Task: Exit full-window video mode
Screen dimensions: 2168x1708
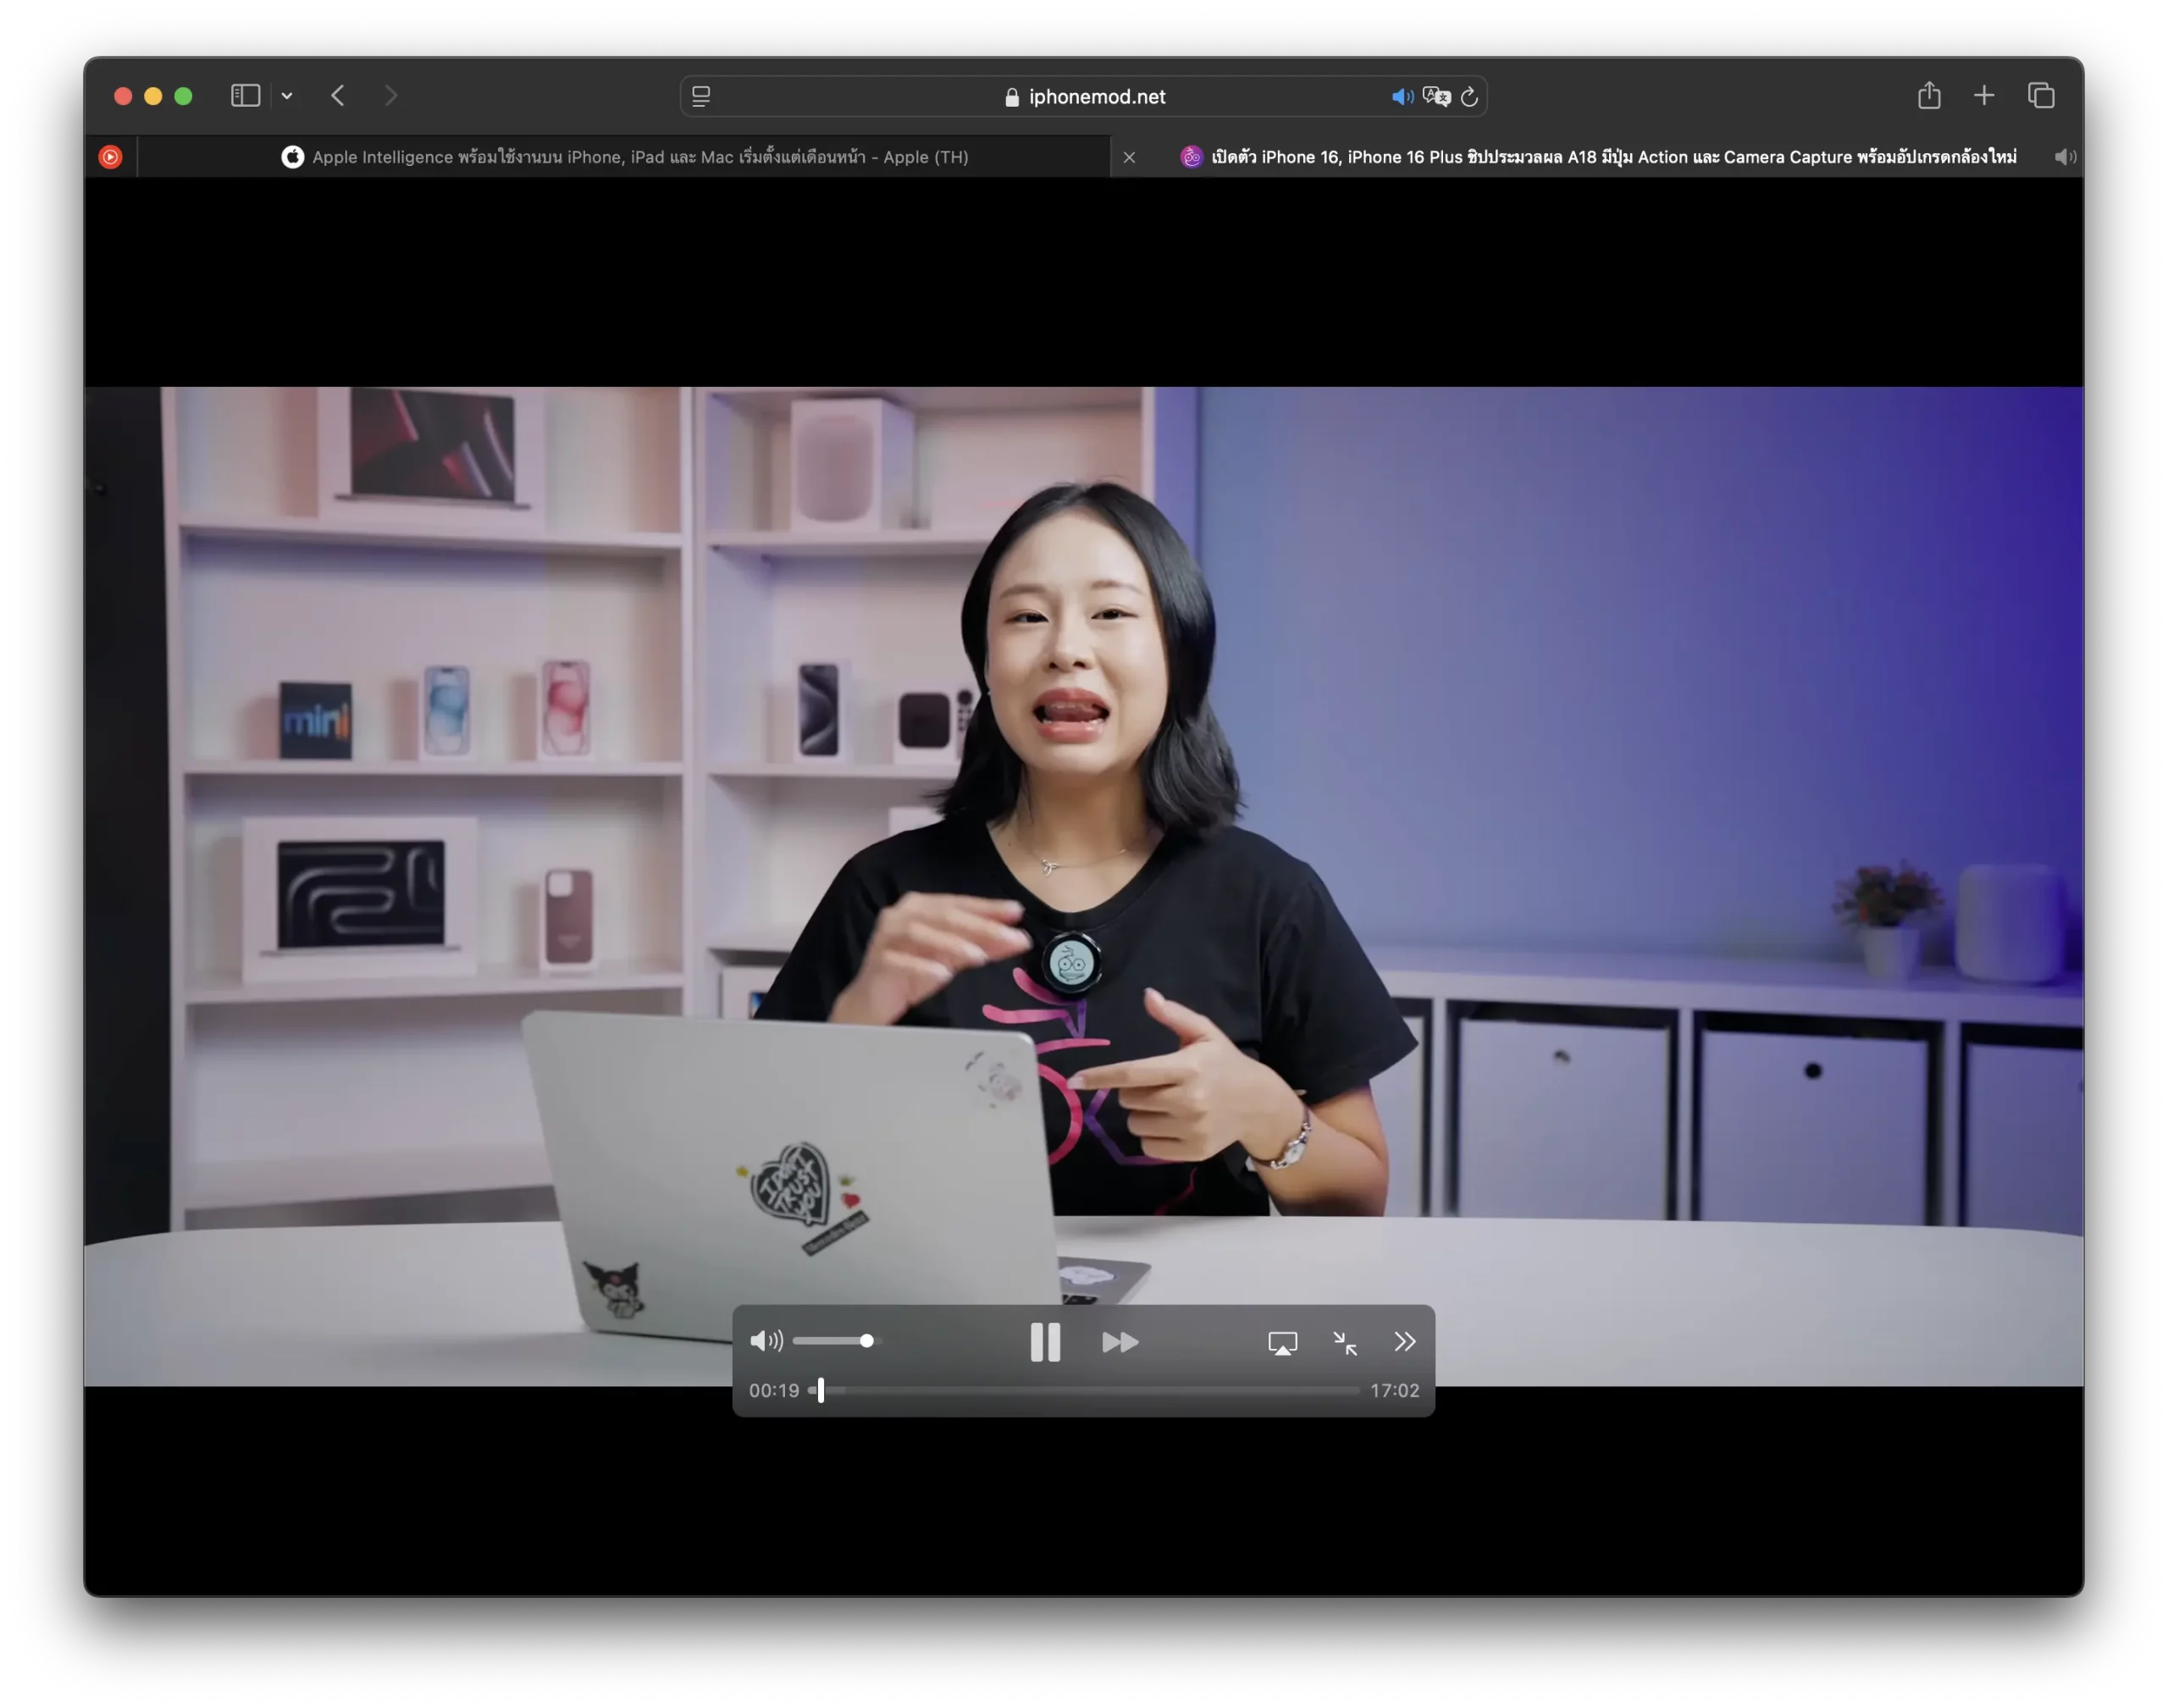Action: point(1345,1343)
